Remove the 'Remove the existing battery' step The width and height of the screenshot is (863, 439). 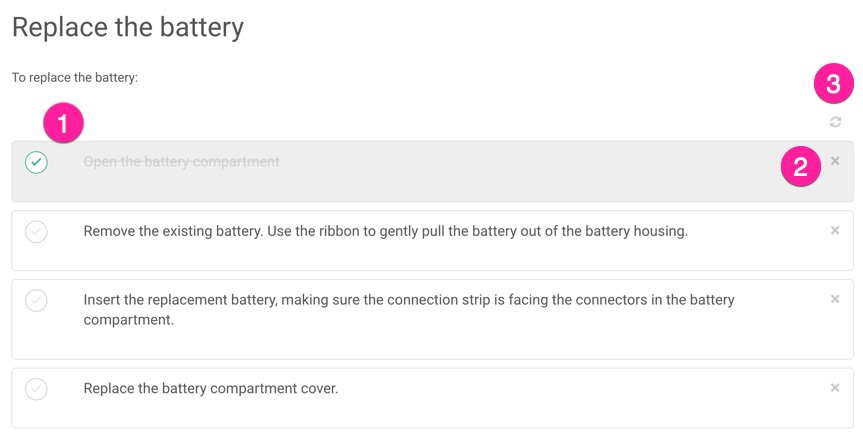coord(835,231)
